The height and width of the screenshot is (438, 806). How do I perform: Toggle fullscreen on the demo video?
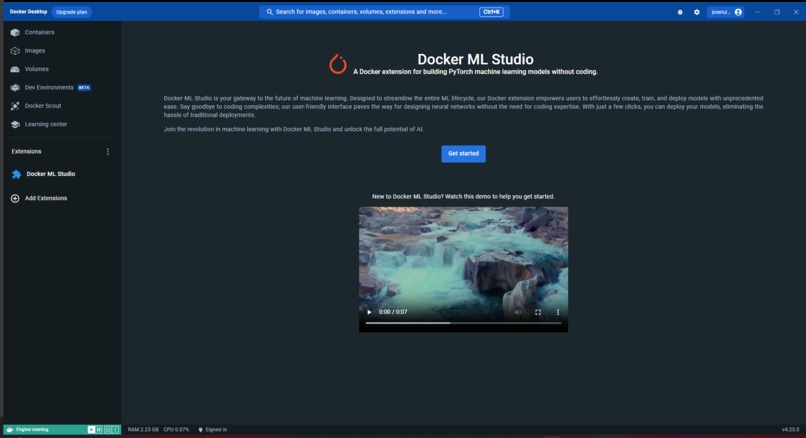538,312
